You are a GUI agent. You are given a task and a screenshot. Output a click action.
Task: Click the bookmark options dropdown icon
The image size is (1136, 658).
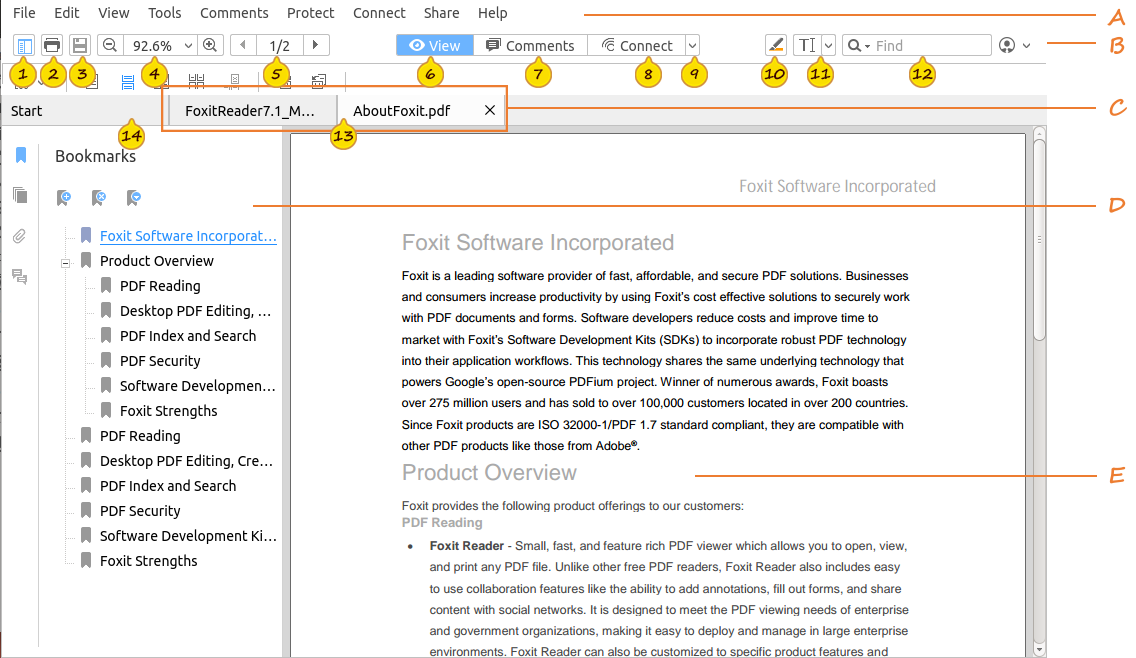(x=133, y=198)
